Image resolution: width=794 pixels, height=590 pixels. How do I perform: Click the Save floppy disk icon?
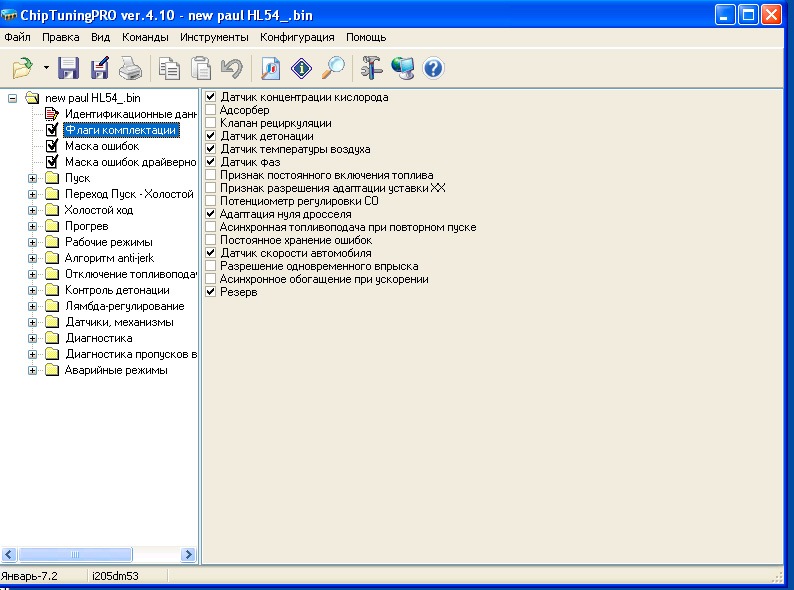[x=68, y=68]
